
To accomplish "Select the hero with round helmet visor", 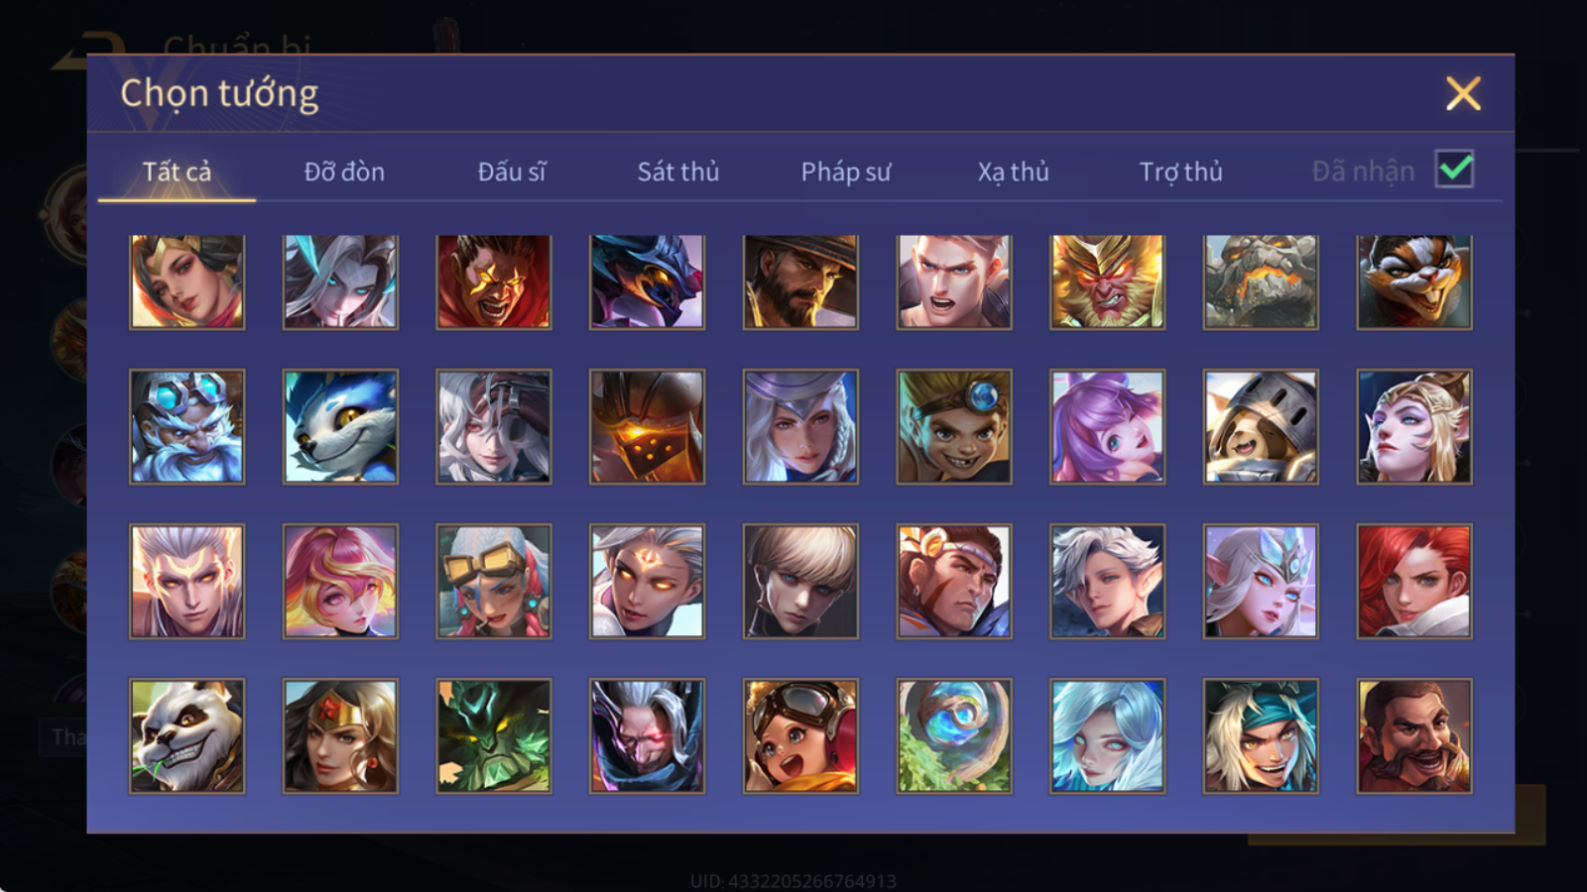I will pos(1260,427).
